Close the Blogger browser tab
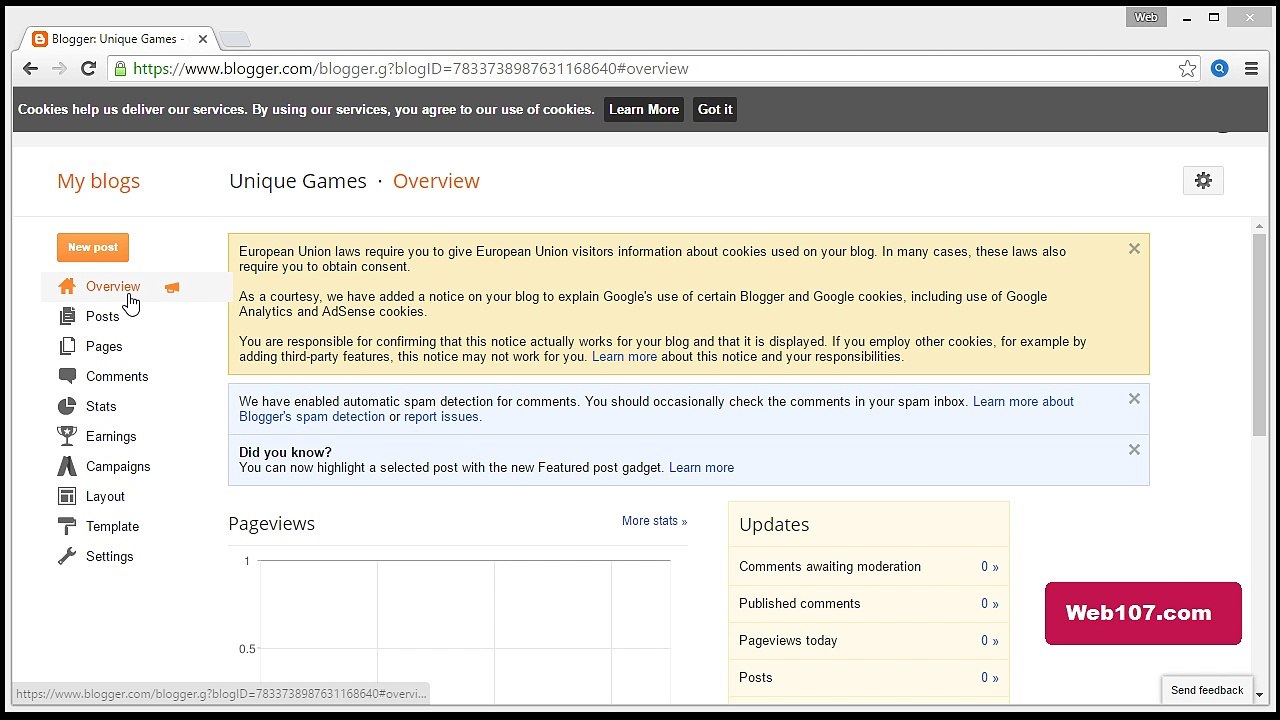 (x=203, y=39)
